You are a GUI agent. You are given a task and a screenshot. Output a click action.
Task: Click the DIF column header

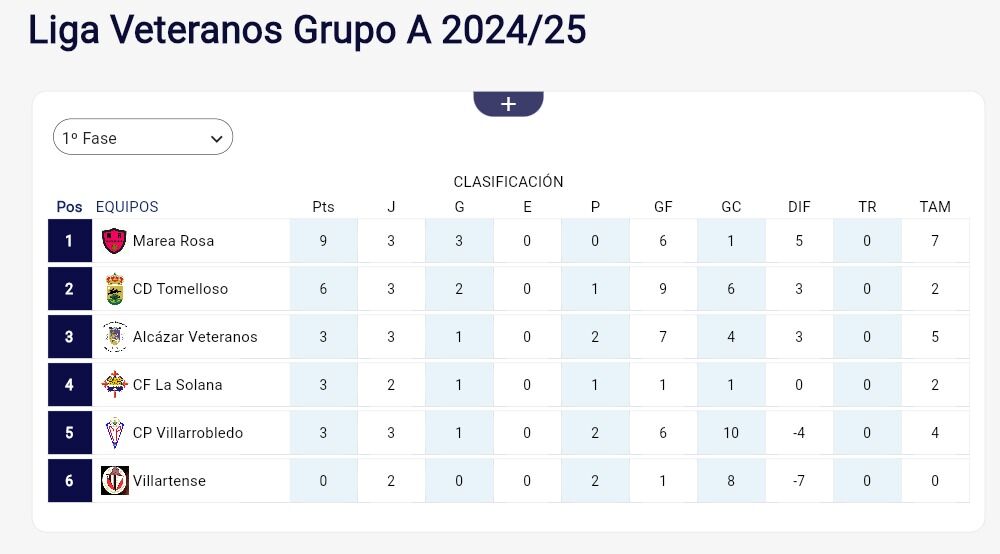pyautogui.click(x=799, y=207)
